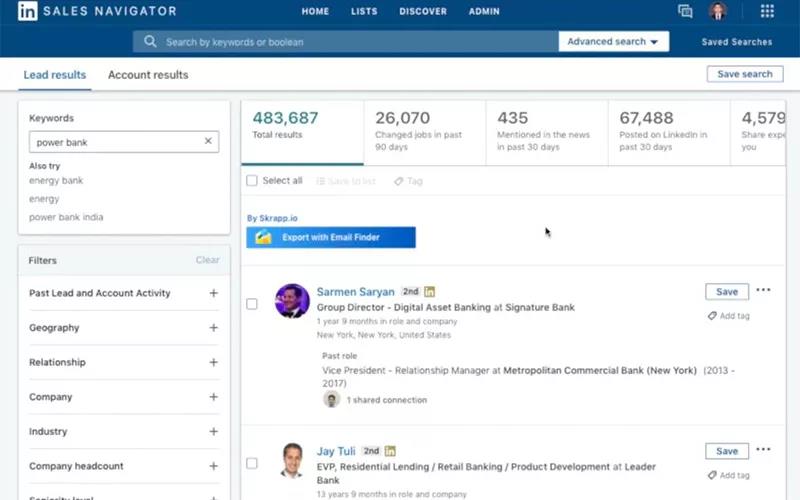The height and width of the screenshot is (500, 800).
Task: Click the LinkedIn logo icon
Action: point(27,11)
